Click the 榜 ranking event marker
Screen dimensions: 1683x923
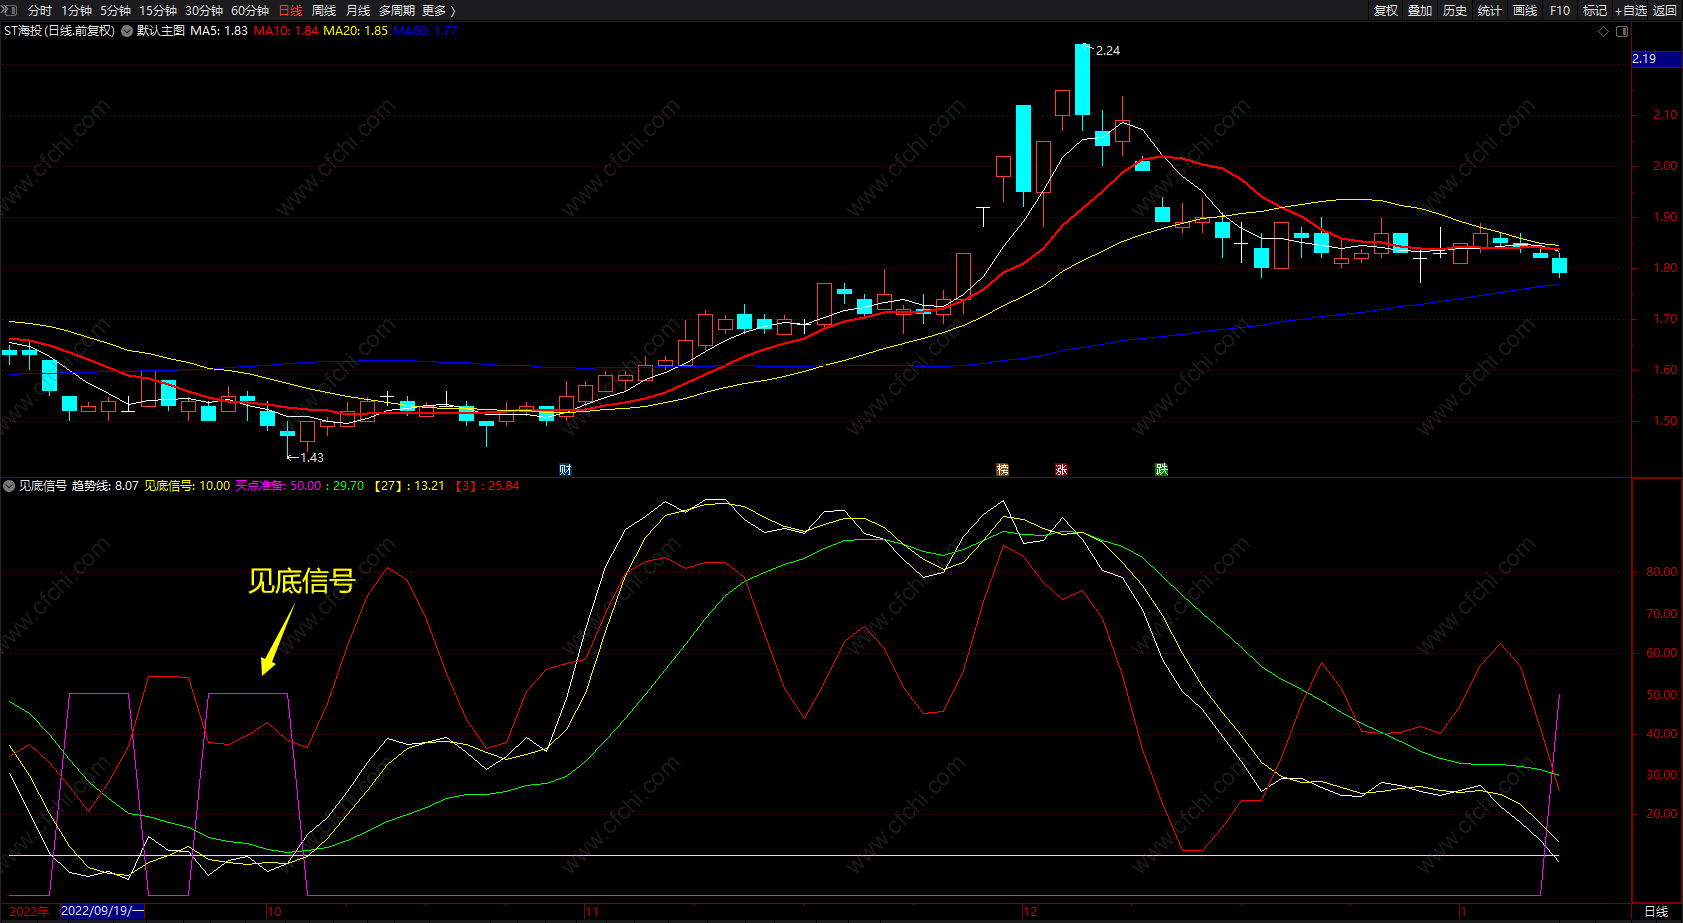coord(1002,470)
